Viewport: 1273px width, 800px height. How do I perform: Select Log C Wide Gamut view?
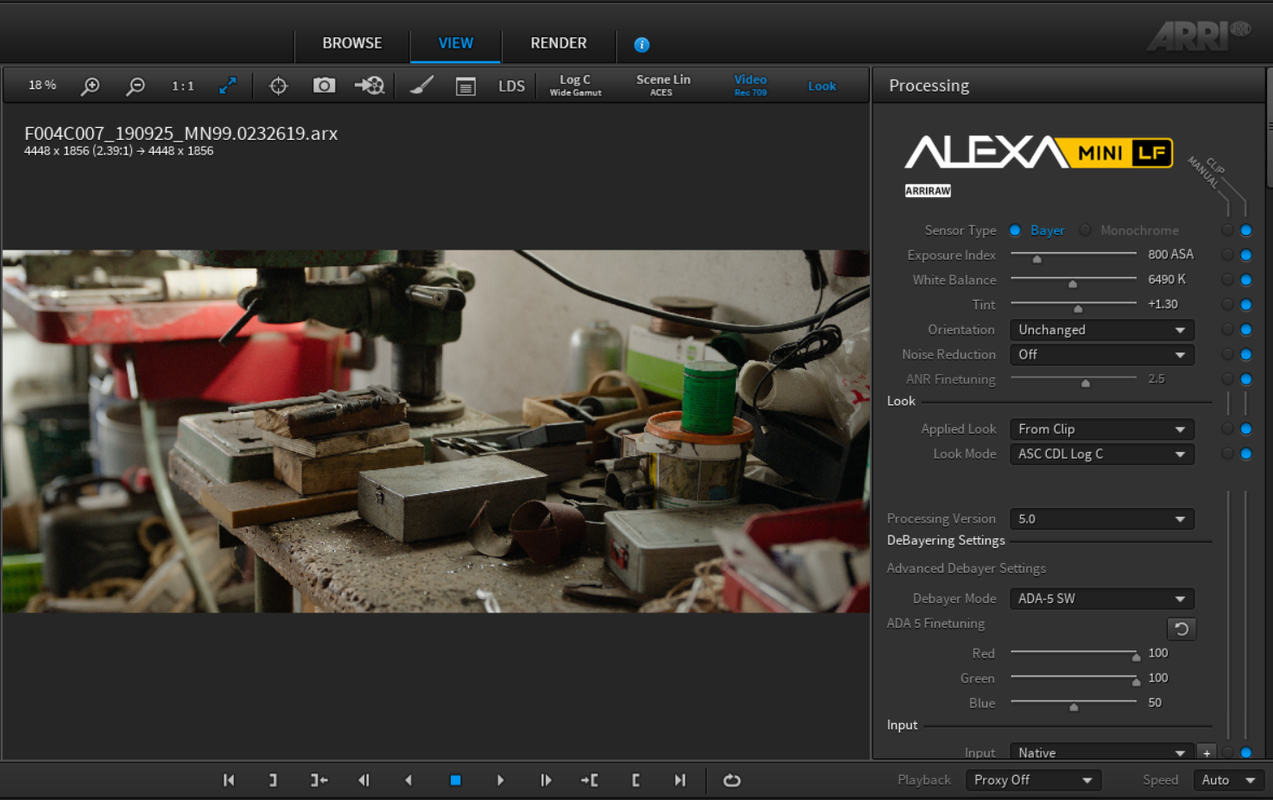point(575,85)
